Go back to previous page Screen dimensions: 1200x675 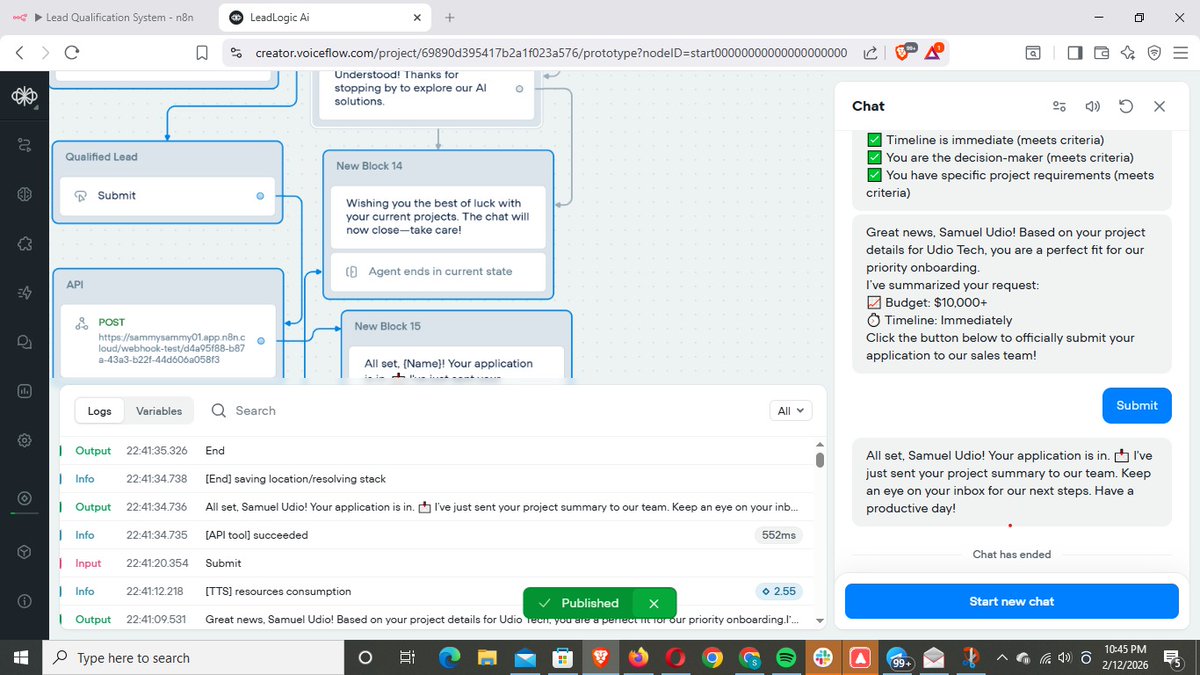[x=20, y=53]
